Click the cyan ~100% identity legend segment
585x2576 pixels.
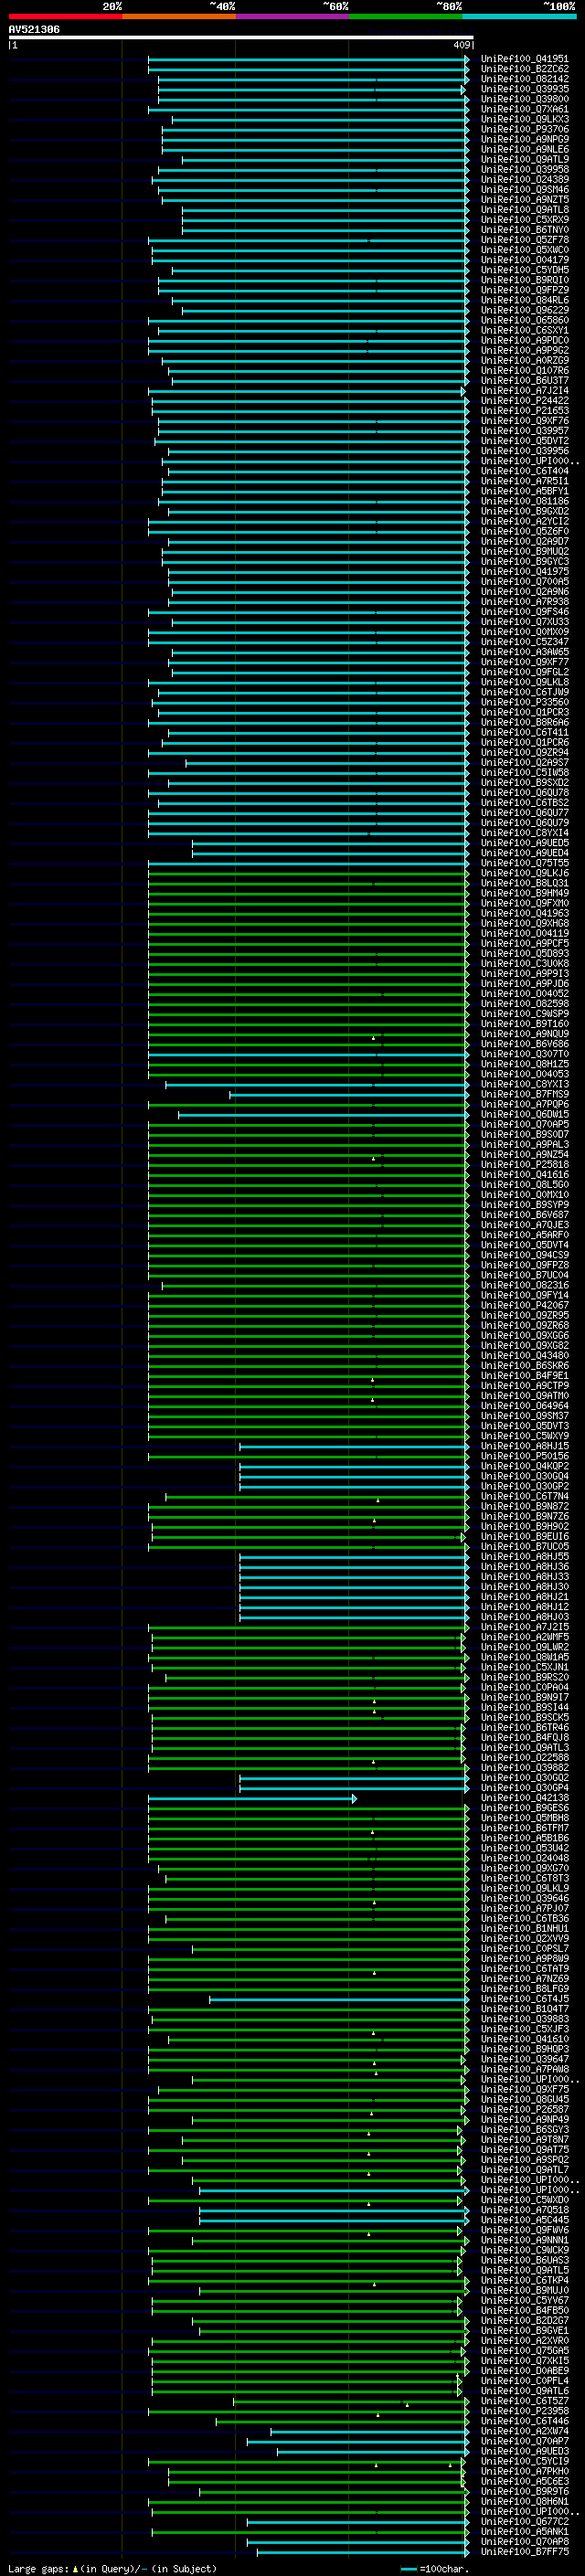tap(518, 17)
